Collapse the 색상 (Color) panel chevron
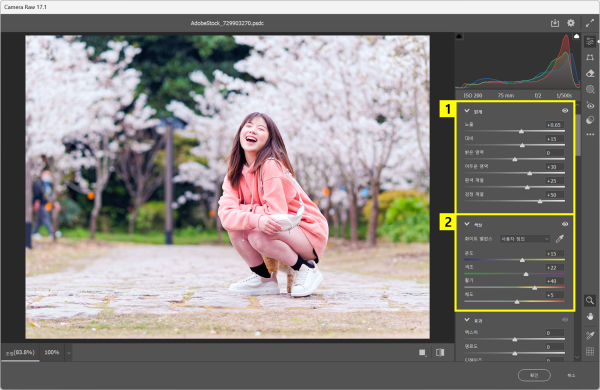This screenshot has width=600, height=390. 467,224
